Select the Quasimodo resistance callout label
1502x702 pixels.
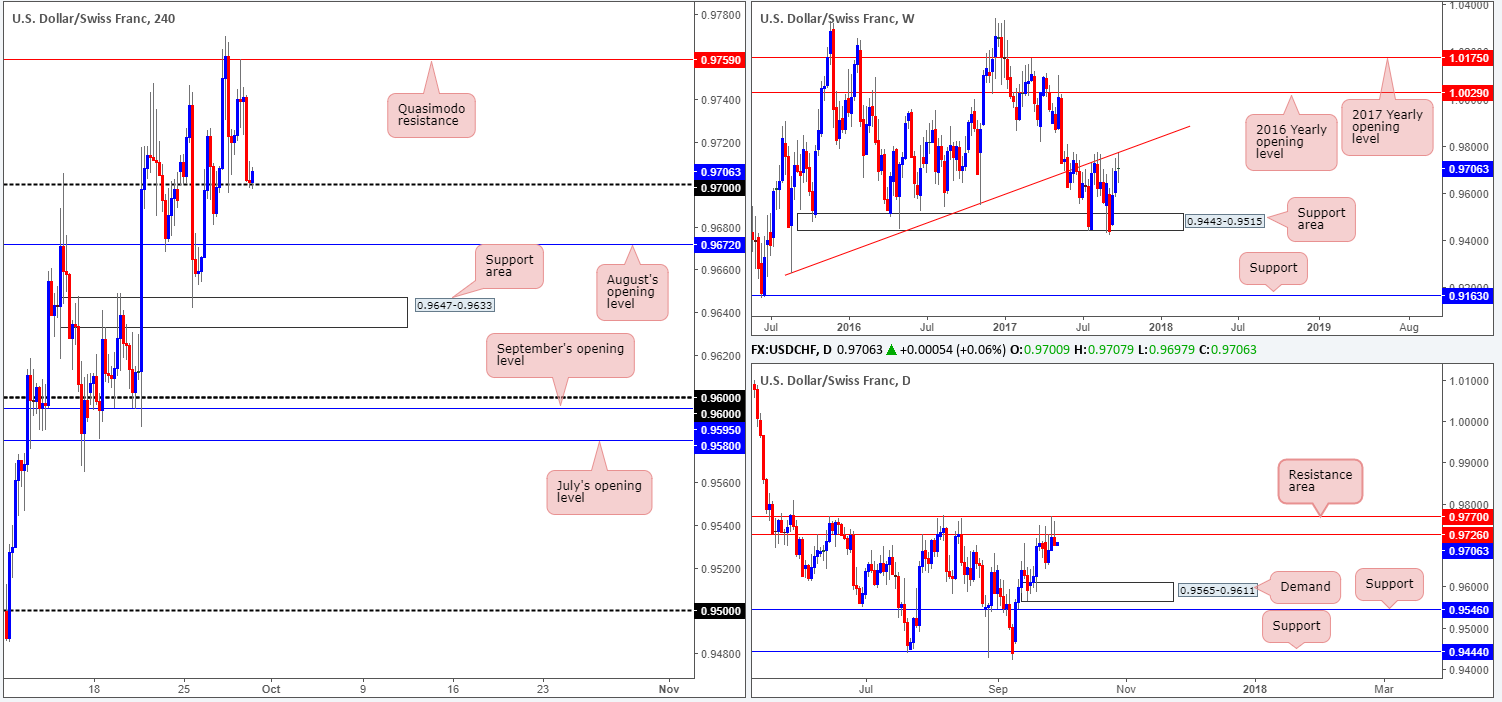point(430,114)
